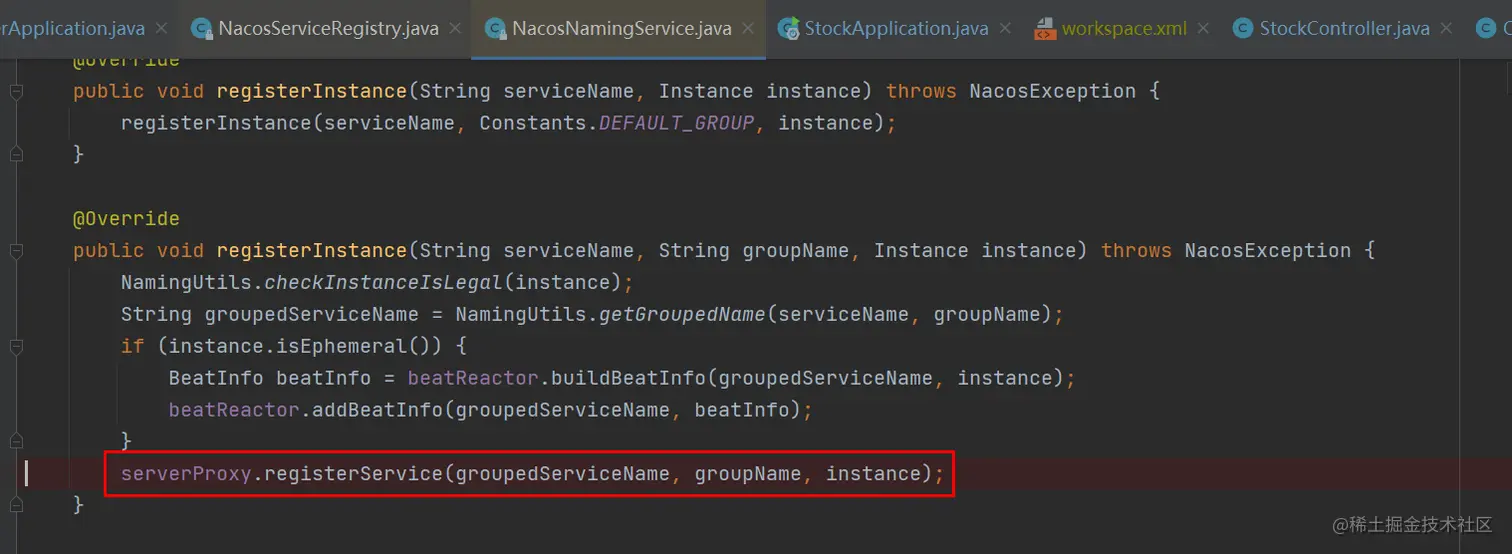The image size is (1512, 554).
Task: Switch to the workspace.xml tab
Action: tap(1123, 28)
